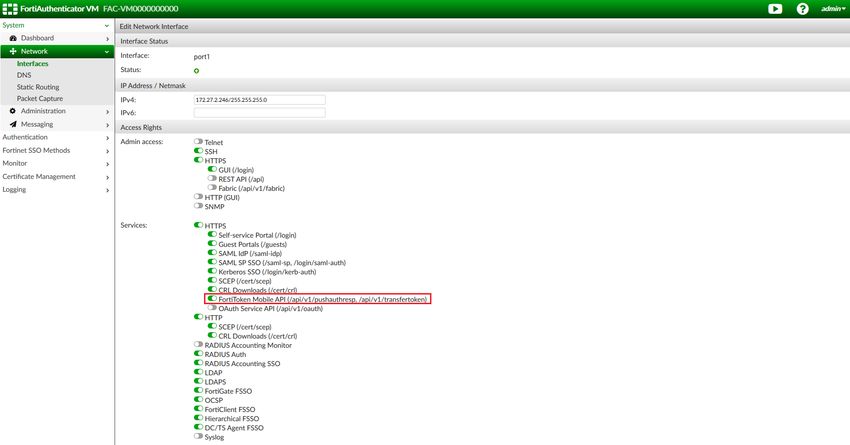Expand the Messaging submenu arrow
This screenshot has height=445, width=850.
(x=107, y=125)
